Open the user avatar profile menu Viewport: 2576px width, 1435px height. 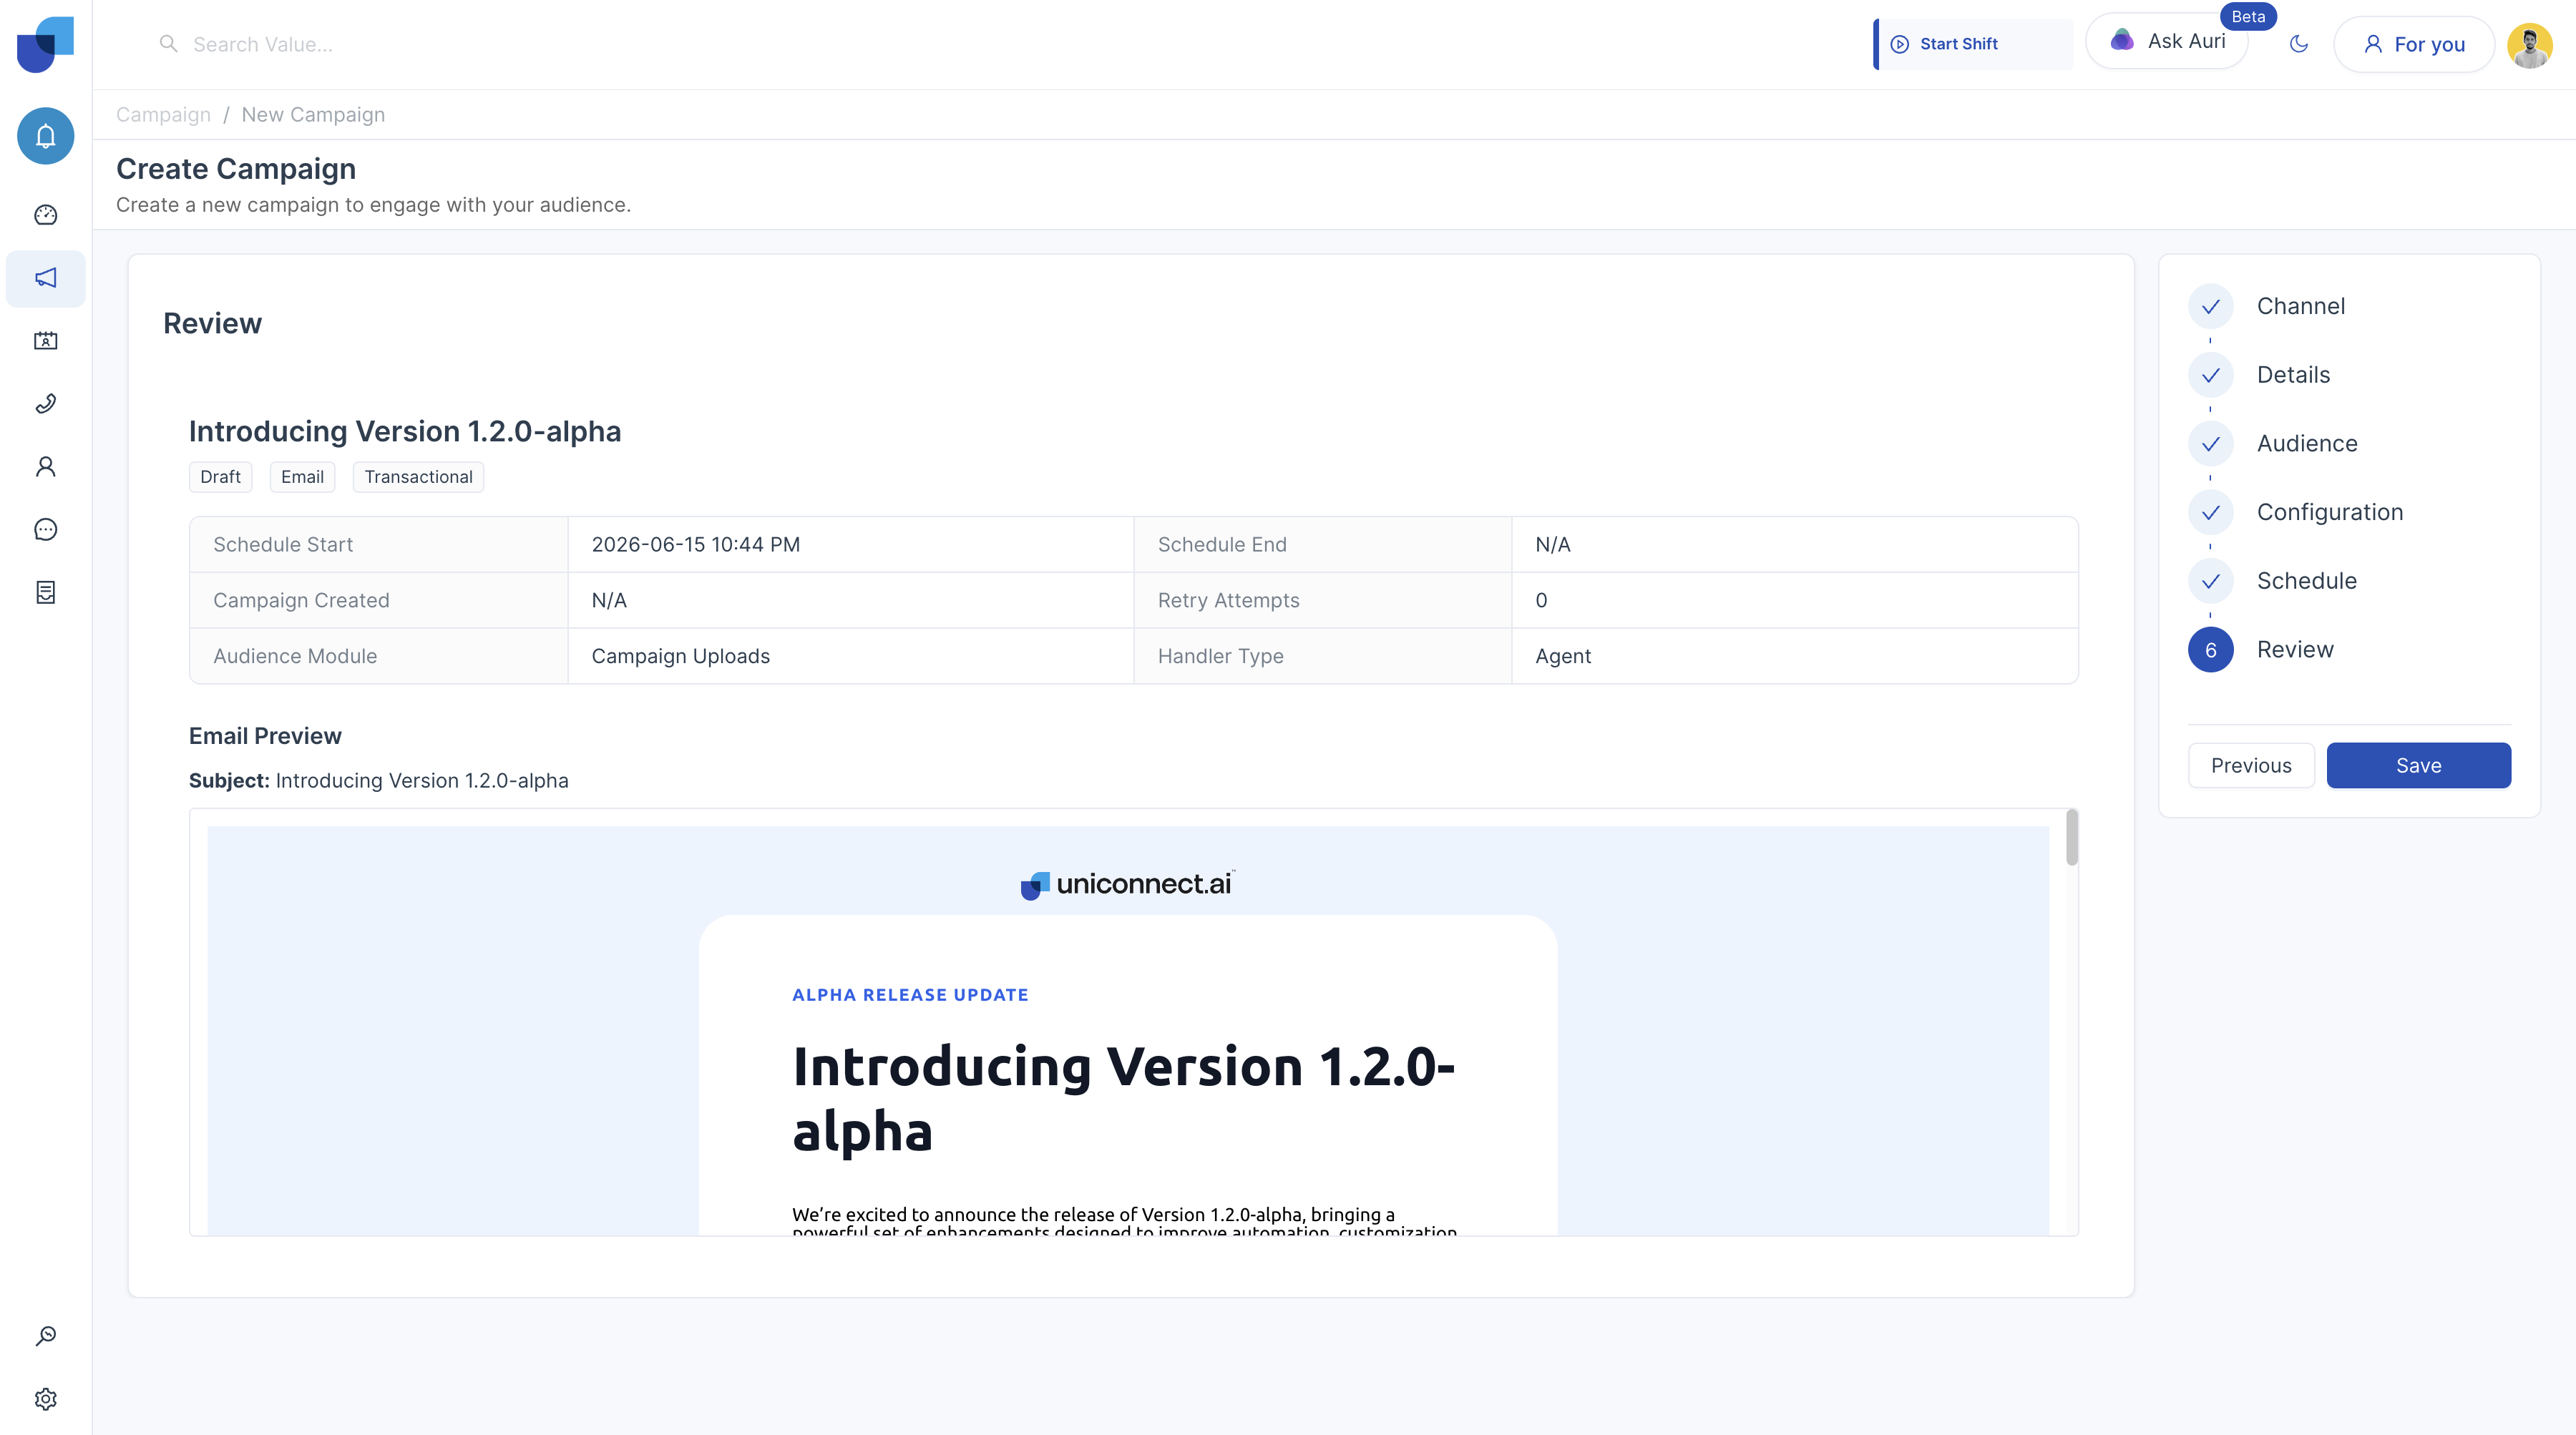tap(2530, 45)
